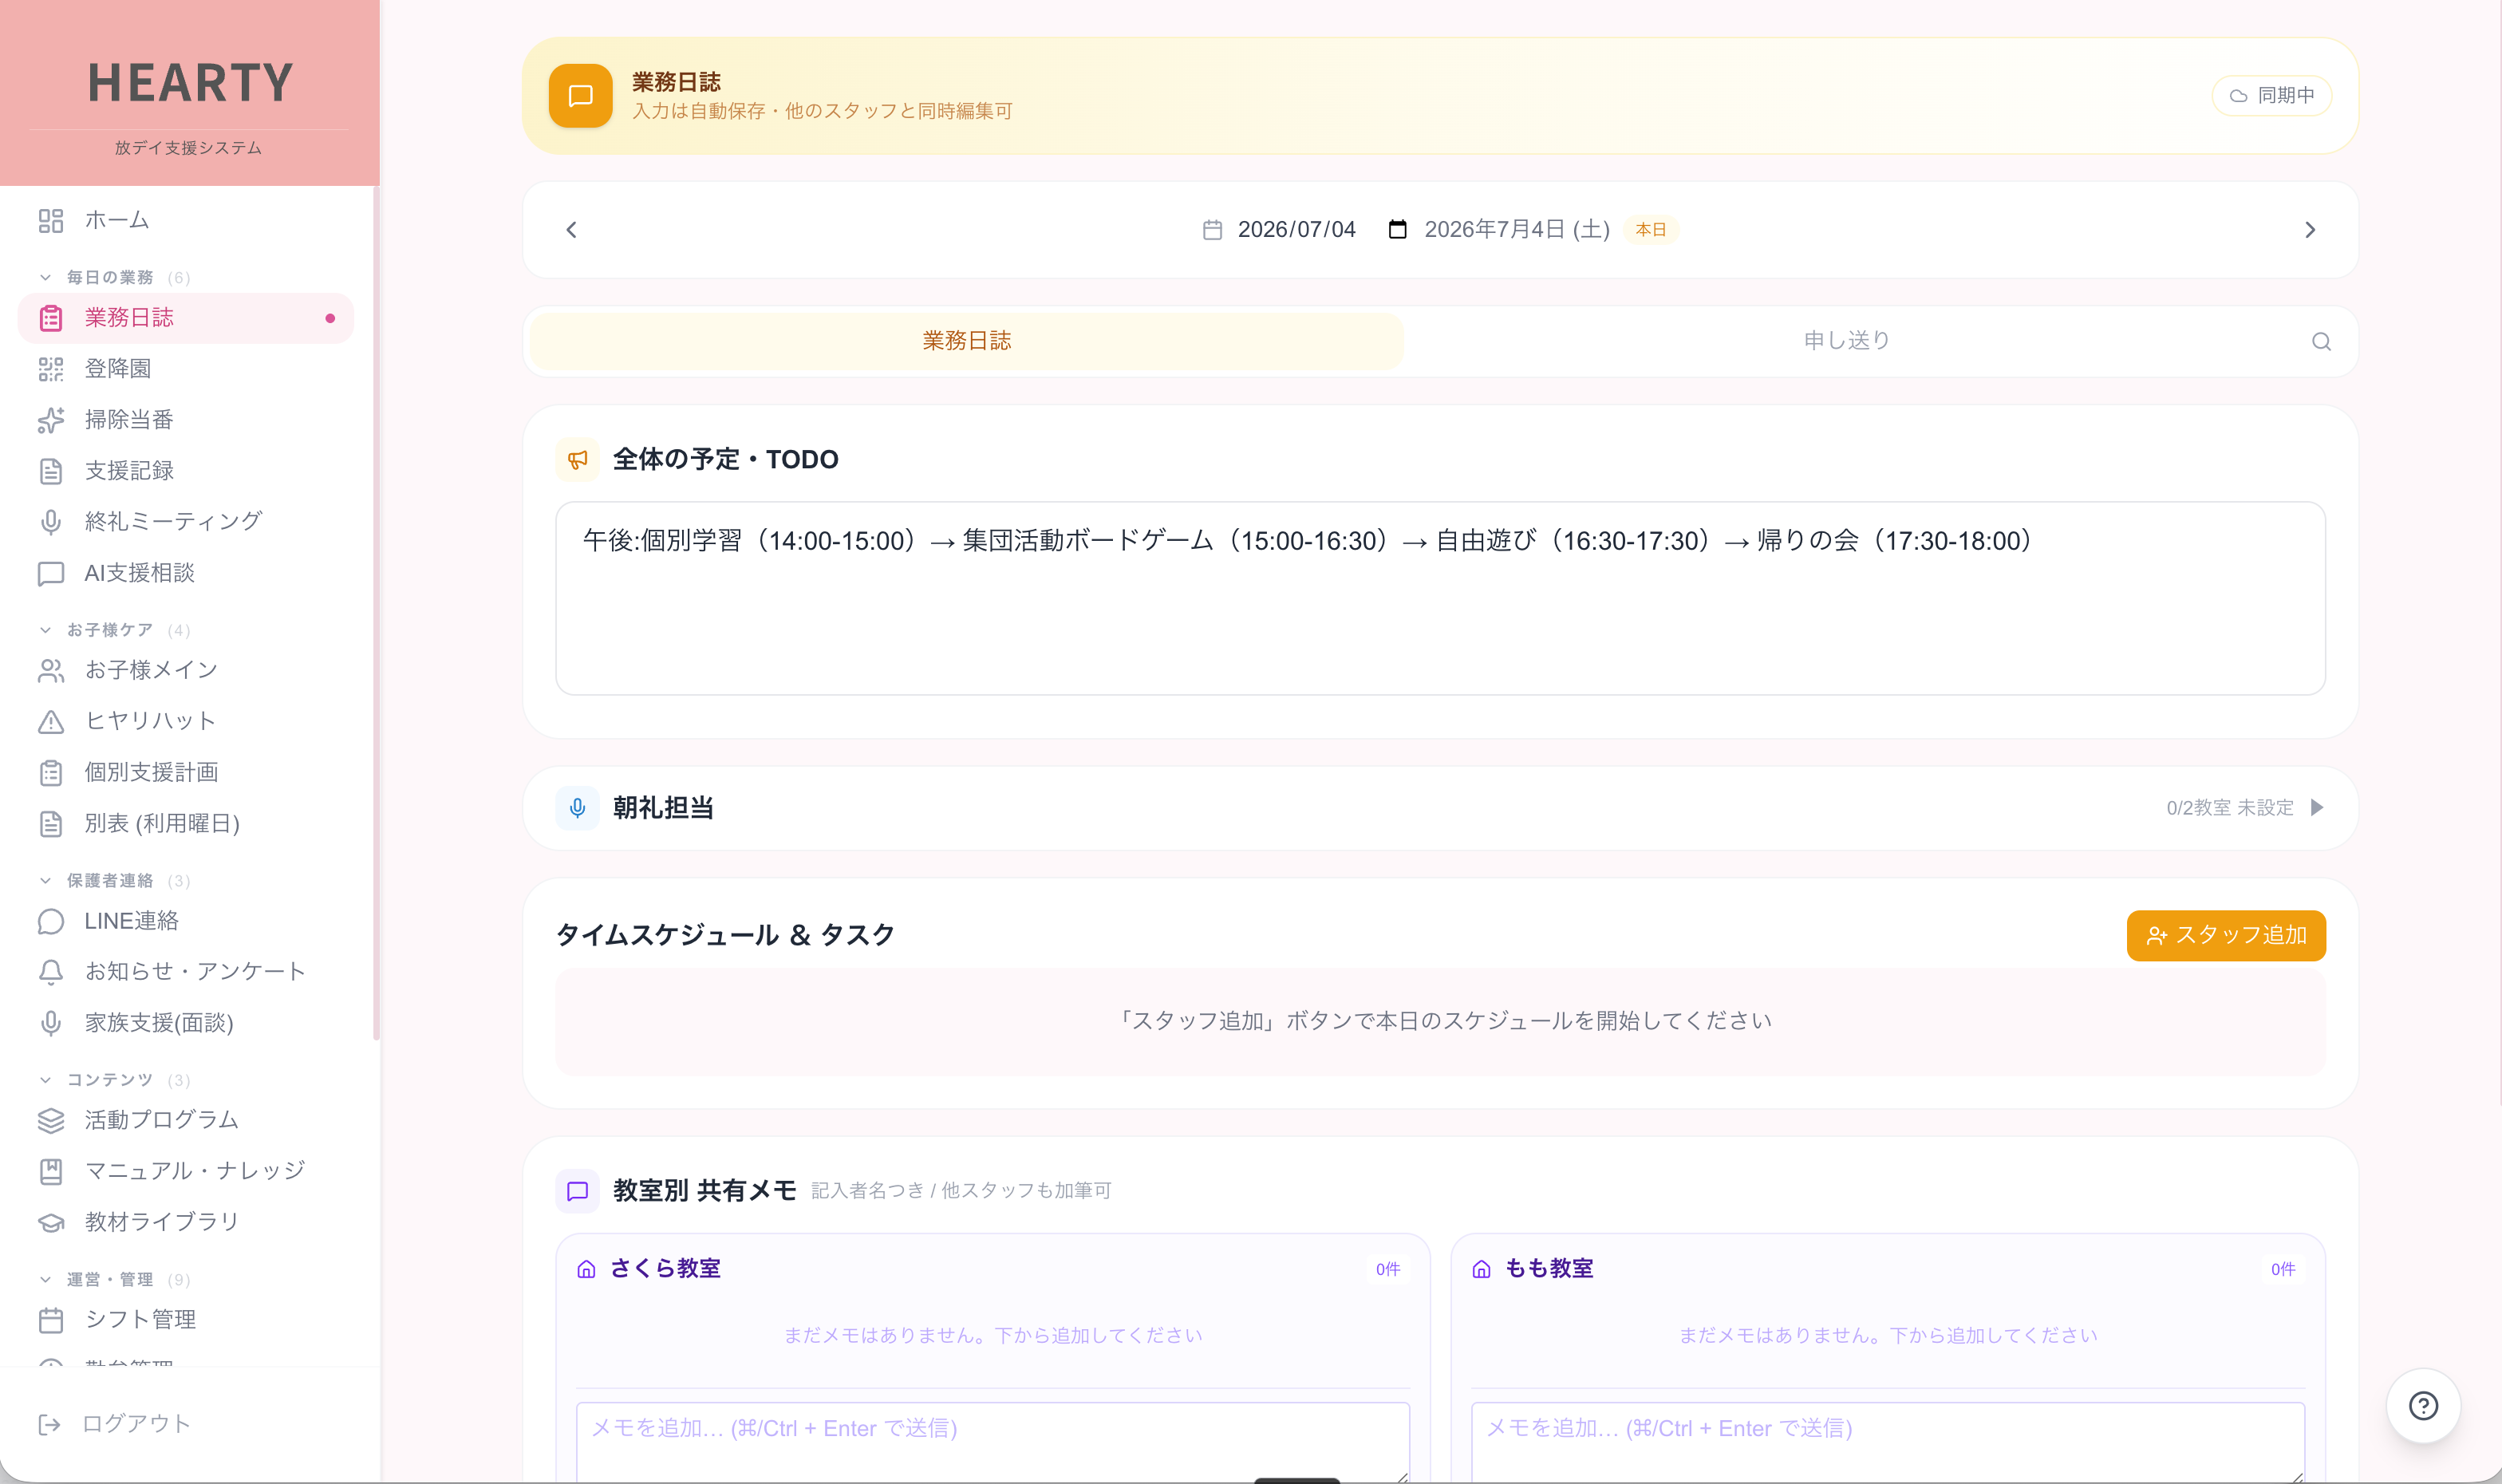2502x1484 pixels.
Task: Click the 支援記録 document icon
Action: [51, 471]
